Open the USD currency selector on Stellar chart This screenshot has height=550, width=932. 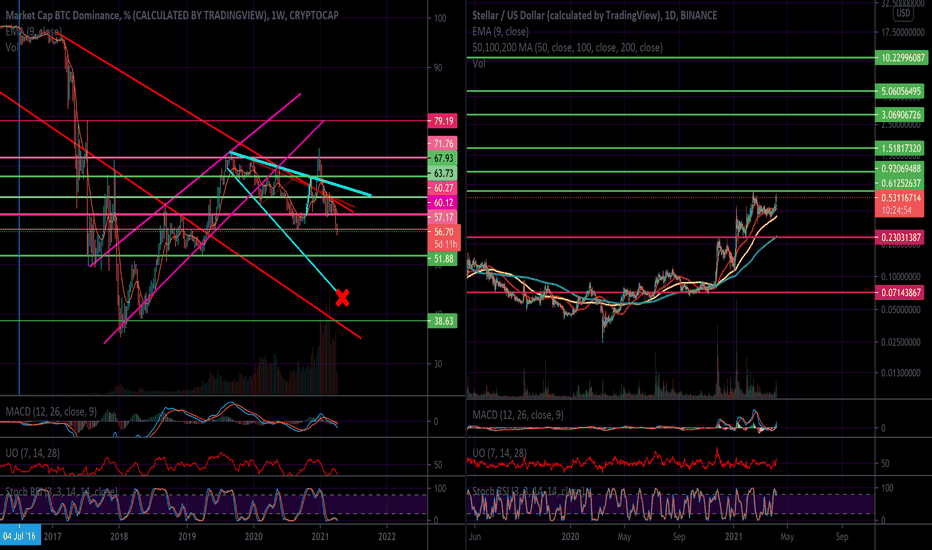[903, 12]
